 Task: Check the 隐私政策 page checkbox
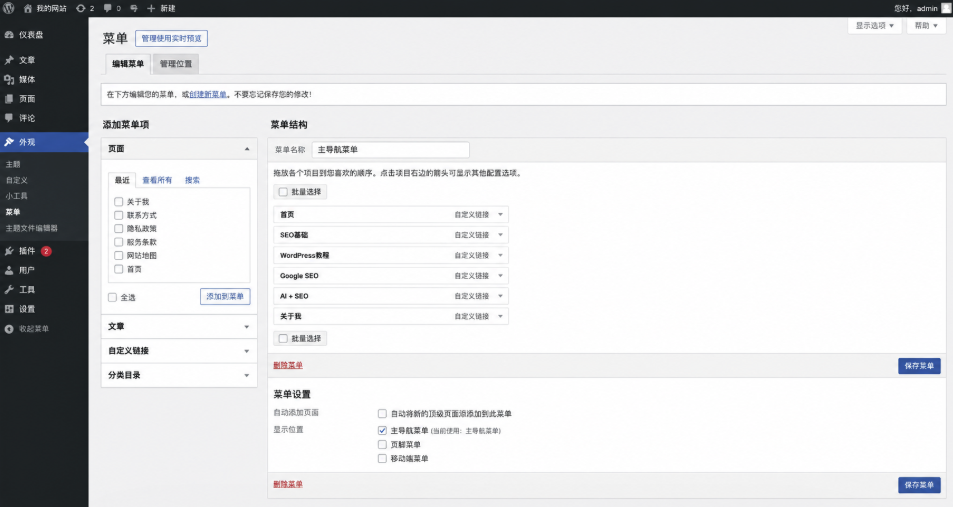(x=119, y=229)
